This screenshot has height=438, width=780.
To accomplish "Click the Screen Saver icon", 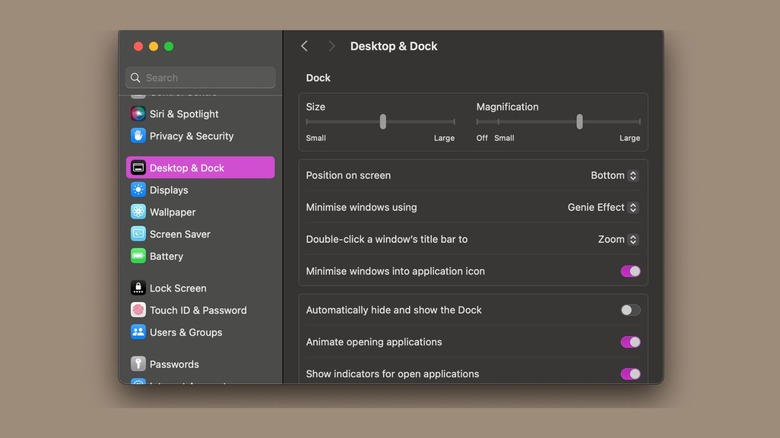I will [138, 234].
